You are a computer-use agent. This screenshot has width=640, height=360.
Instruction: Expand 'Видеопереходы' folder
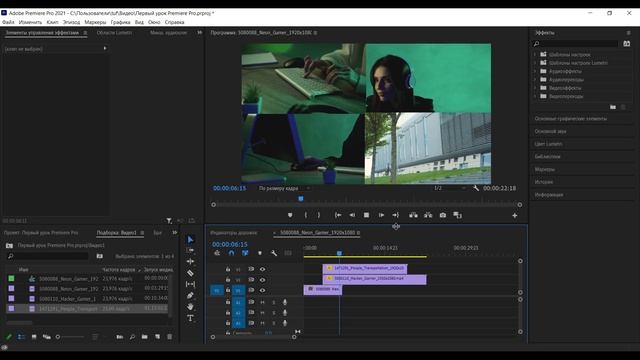click(x=535, y=96)
